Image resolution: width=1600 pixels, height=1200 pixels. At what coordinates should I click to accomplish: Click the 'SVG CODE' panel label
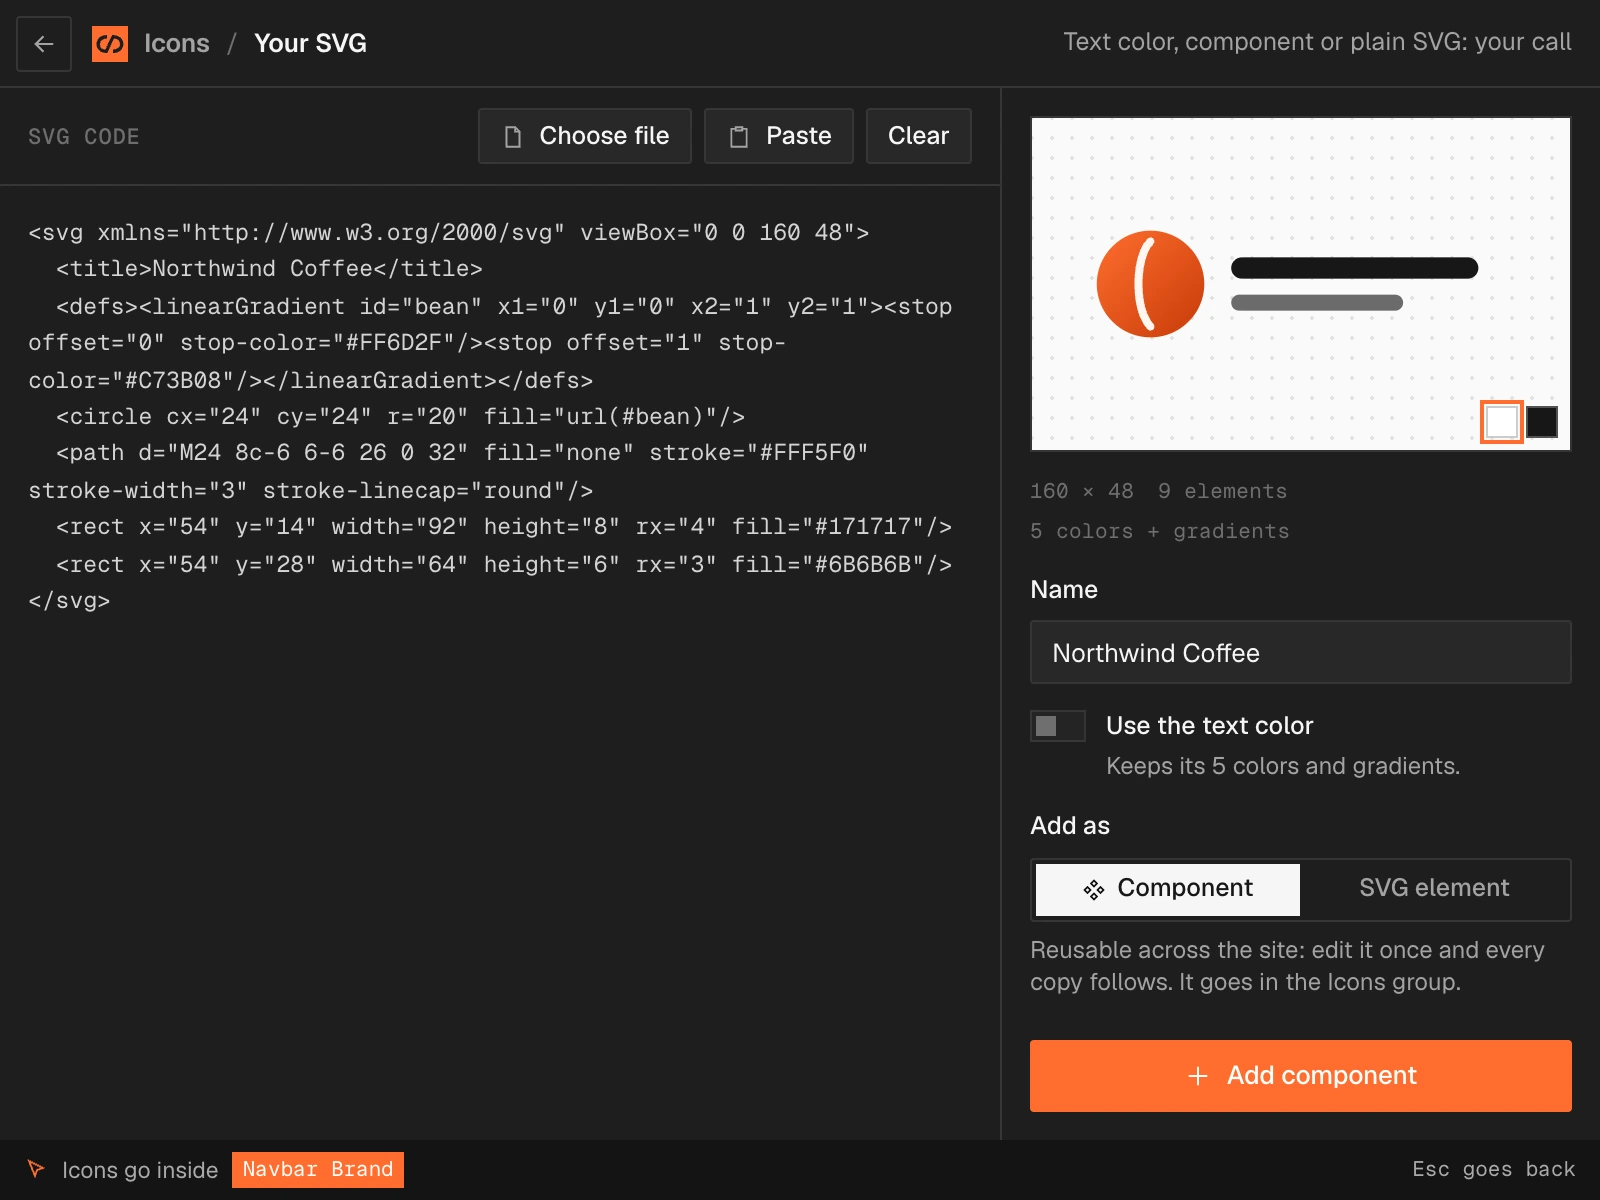tap(84, 137)
